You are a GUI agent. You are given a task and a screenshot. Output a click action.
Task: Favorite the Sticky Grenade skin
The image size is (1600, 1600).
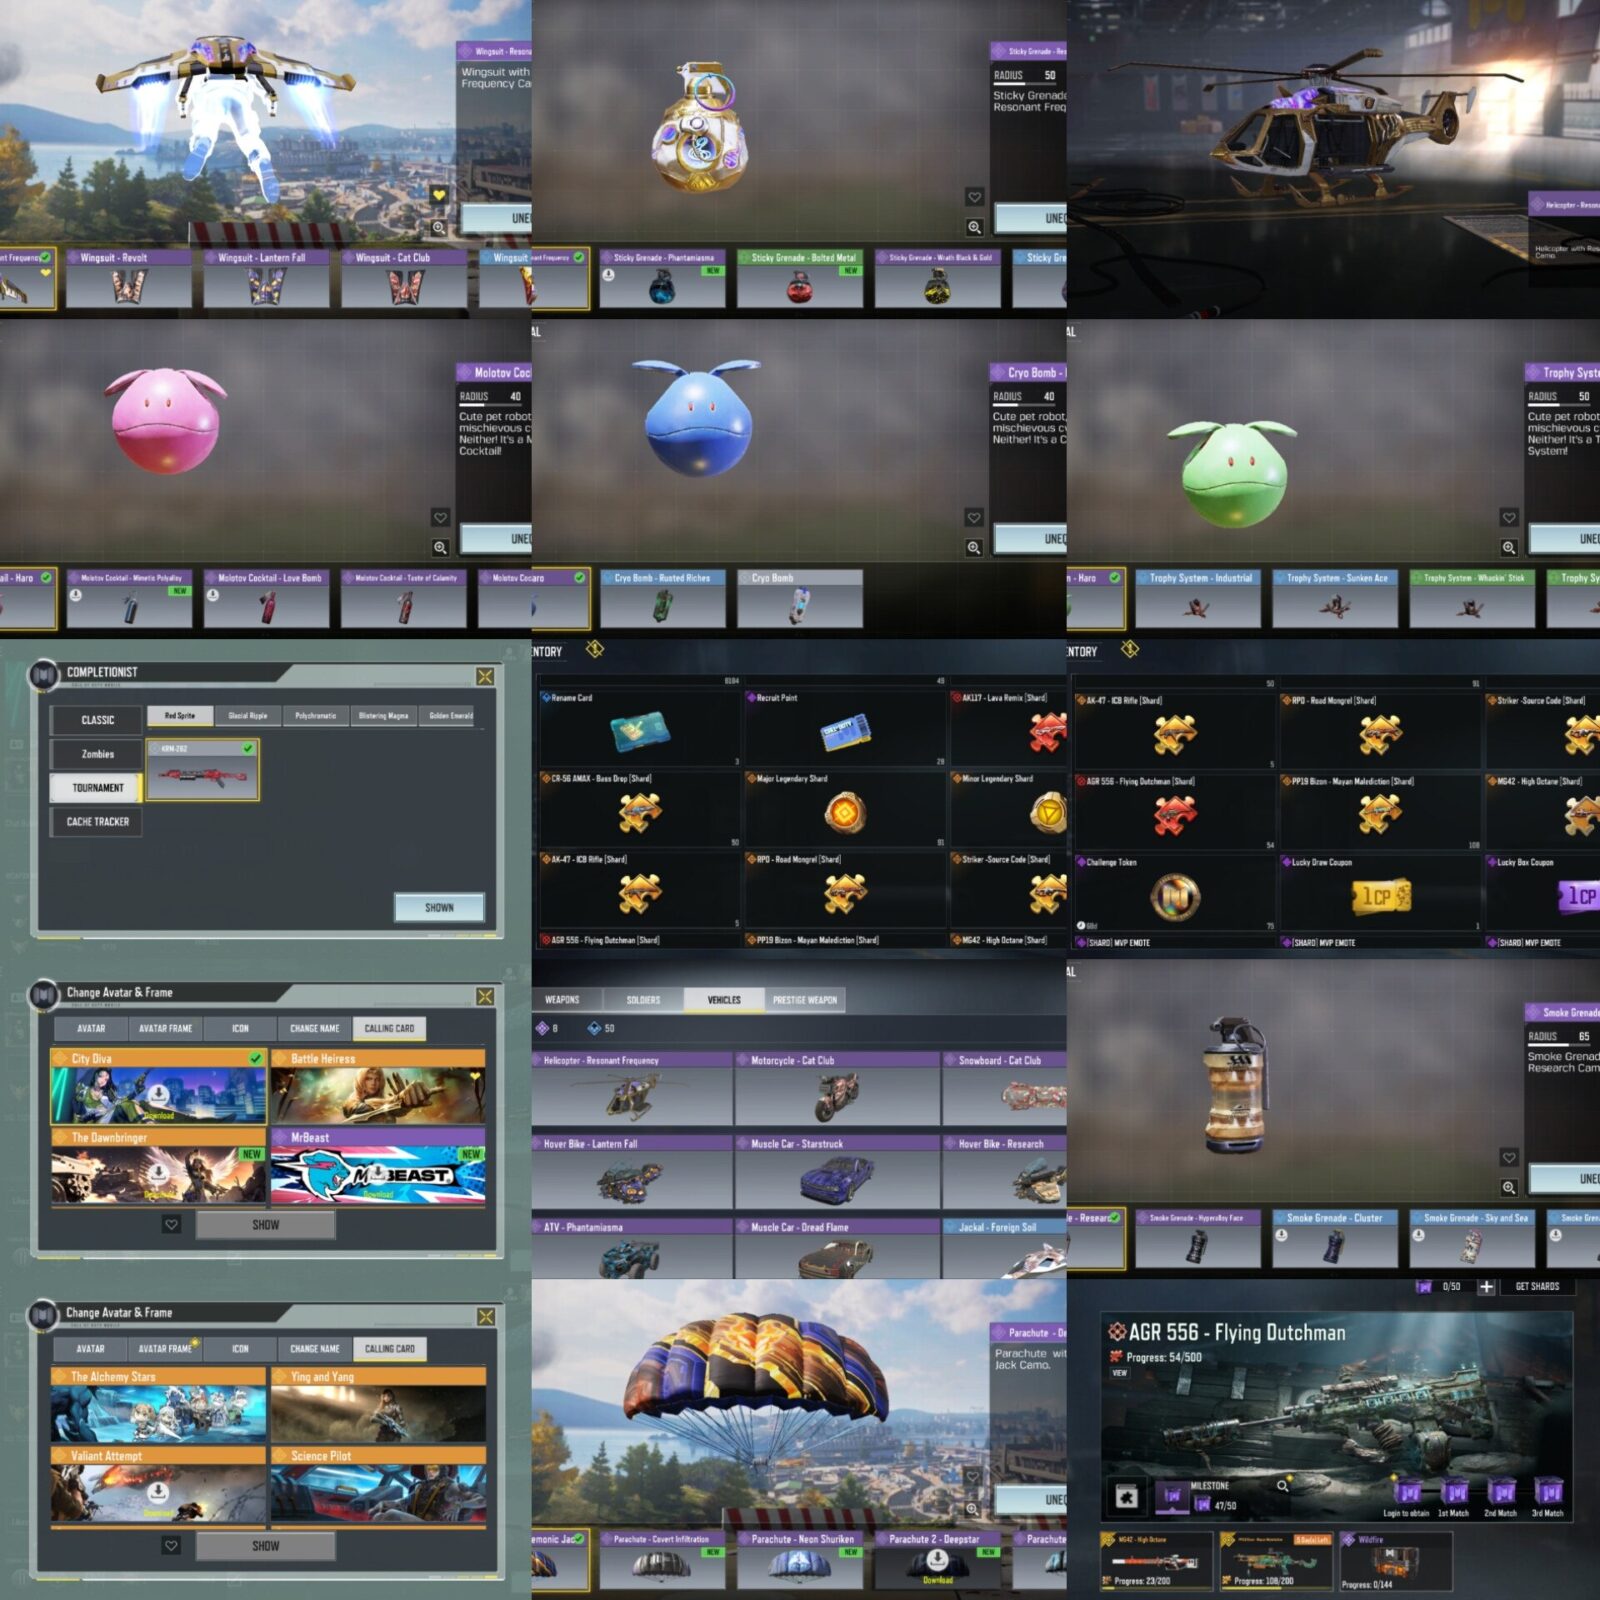point(974,197)
